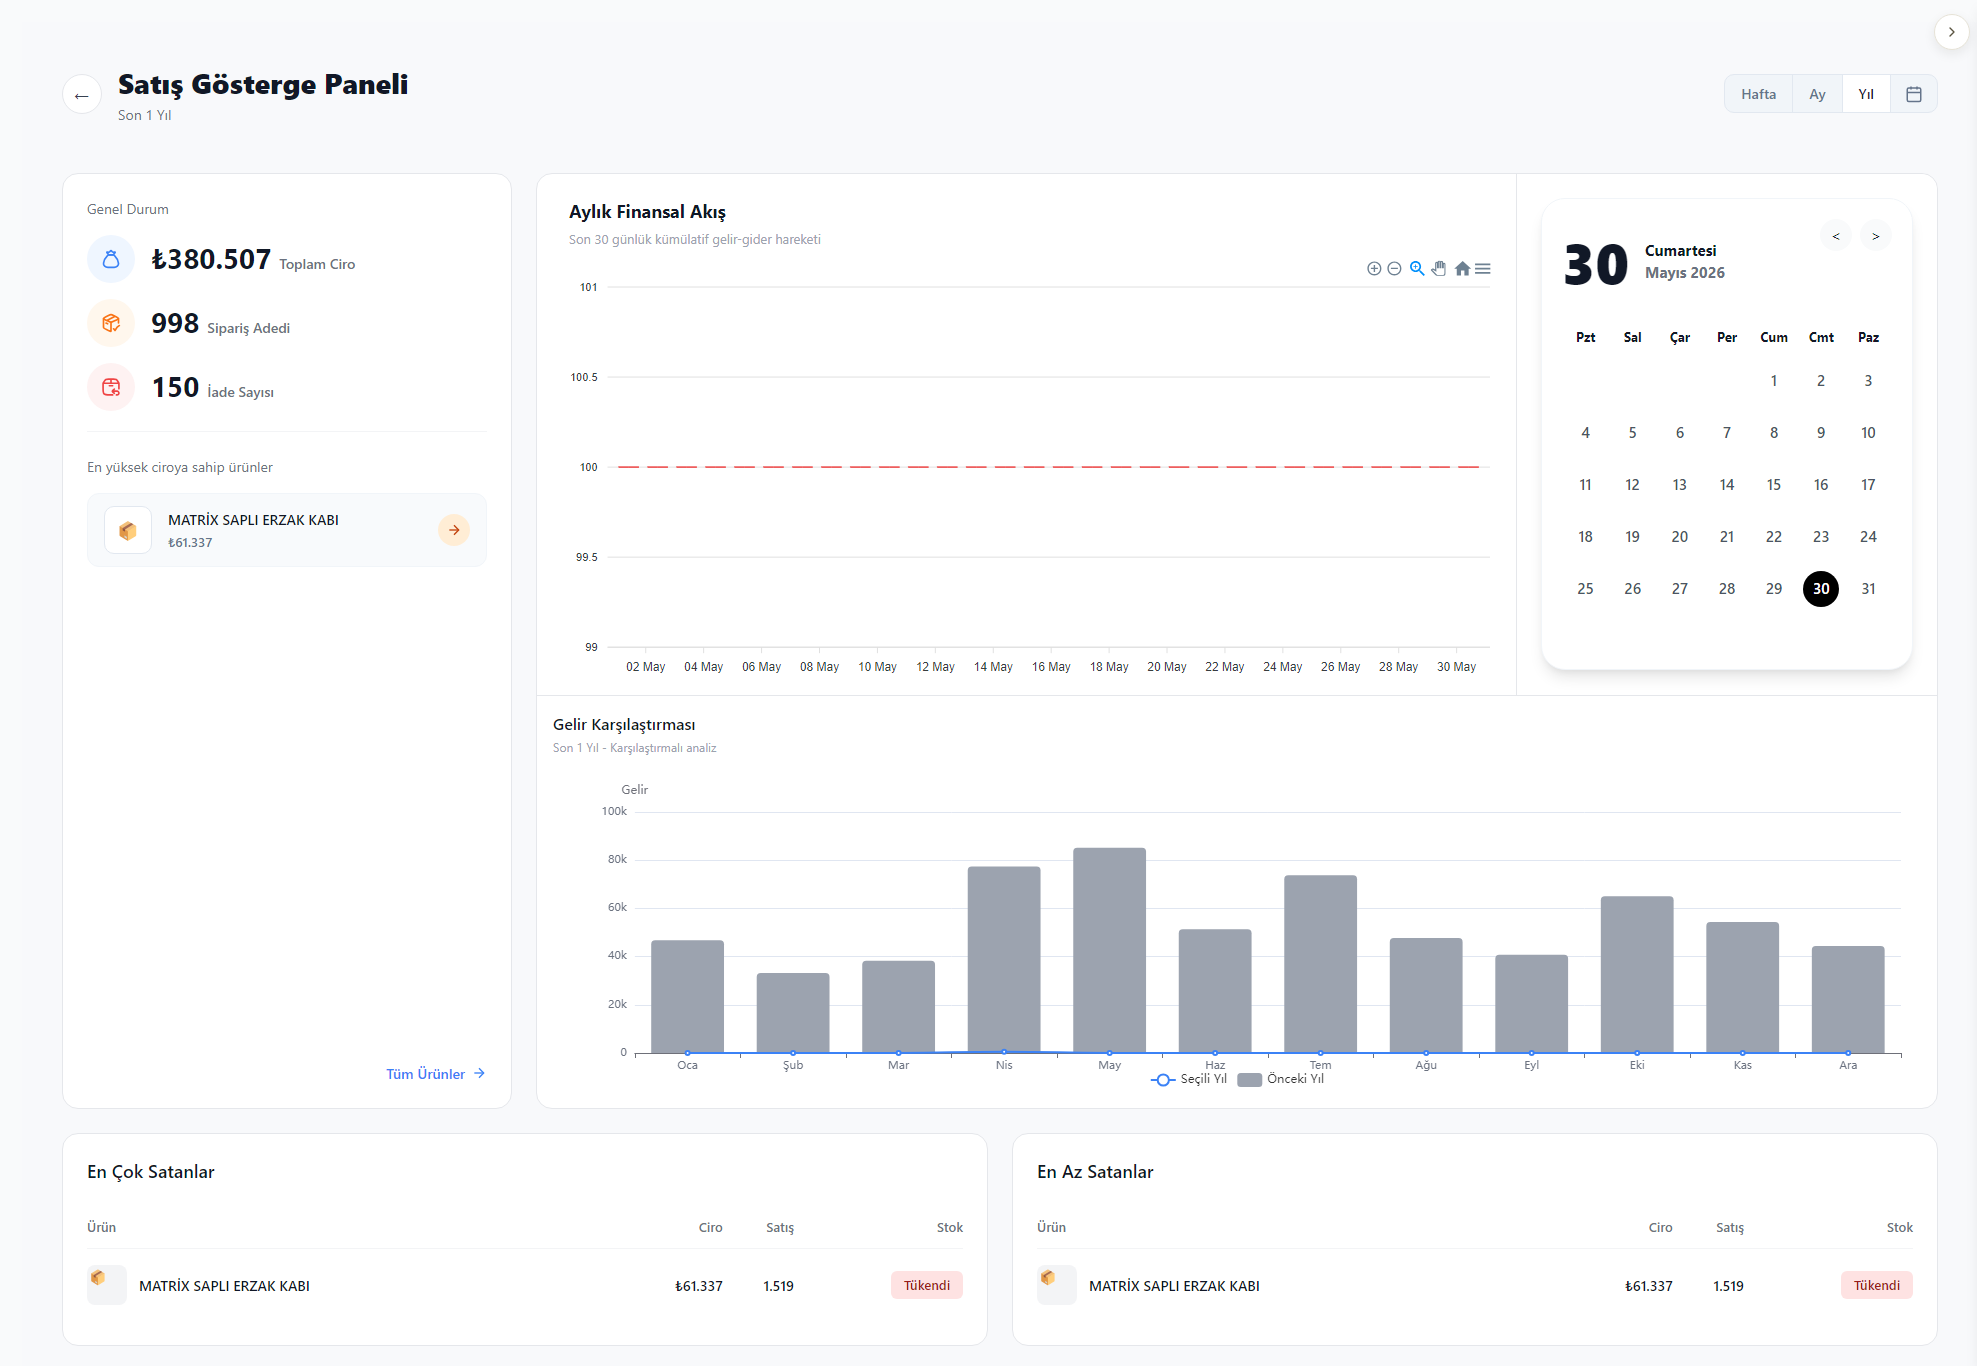Reset chart zoom with home icon
Viewport: 1977px width, 1366px height.
tap(1462, 269)
